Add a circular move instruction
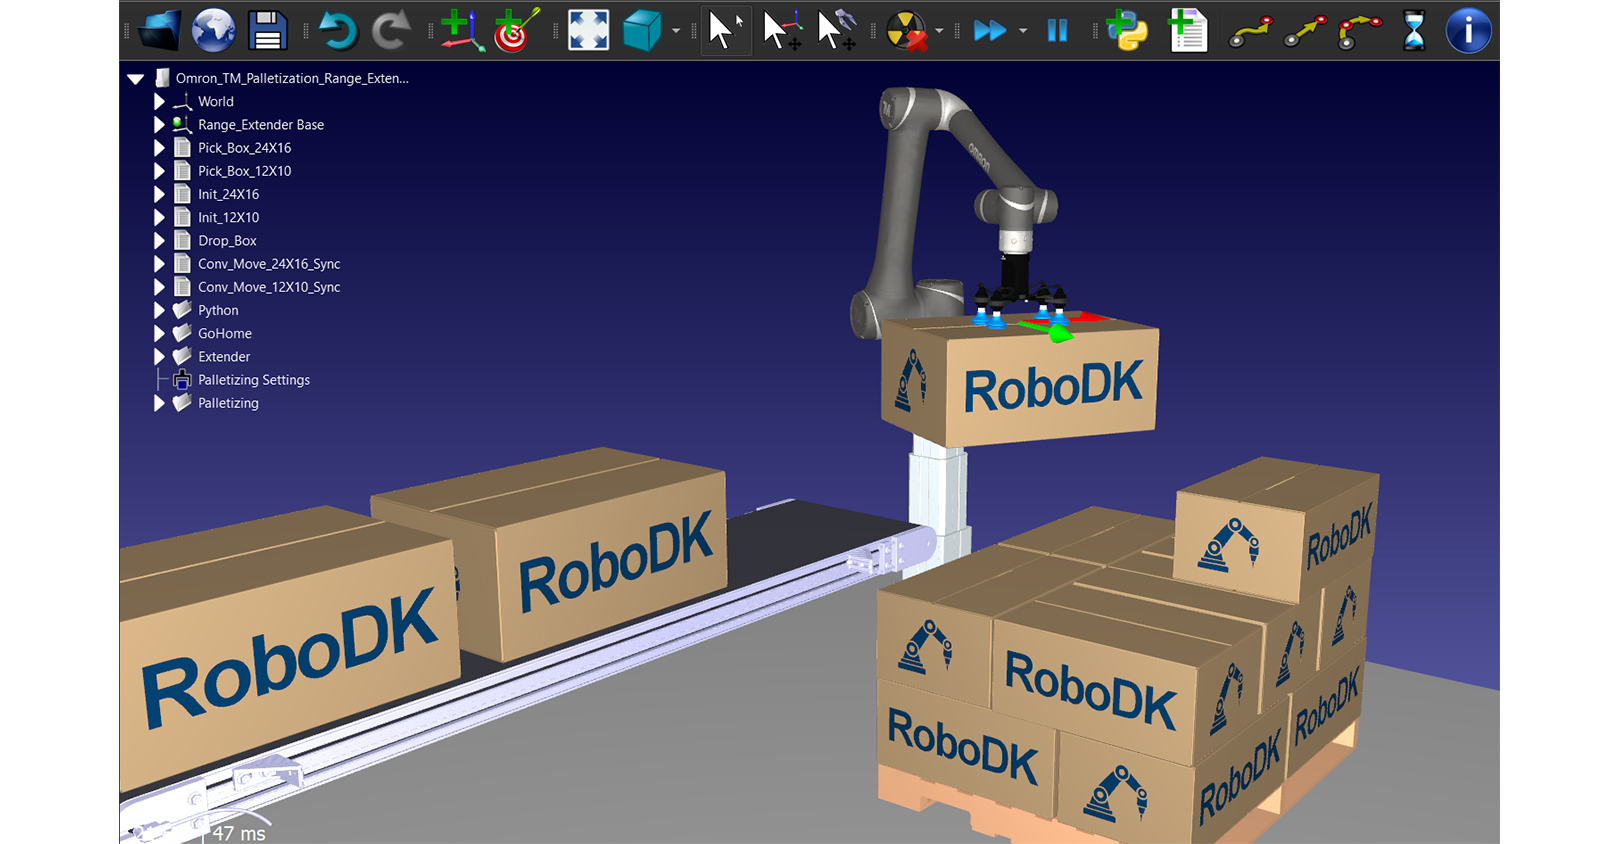Viewport: 1620px width, 844px height. coord(1359,31)
